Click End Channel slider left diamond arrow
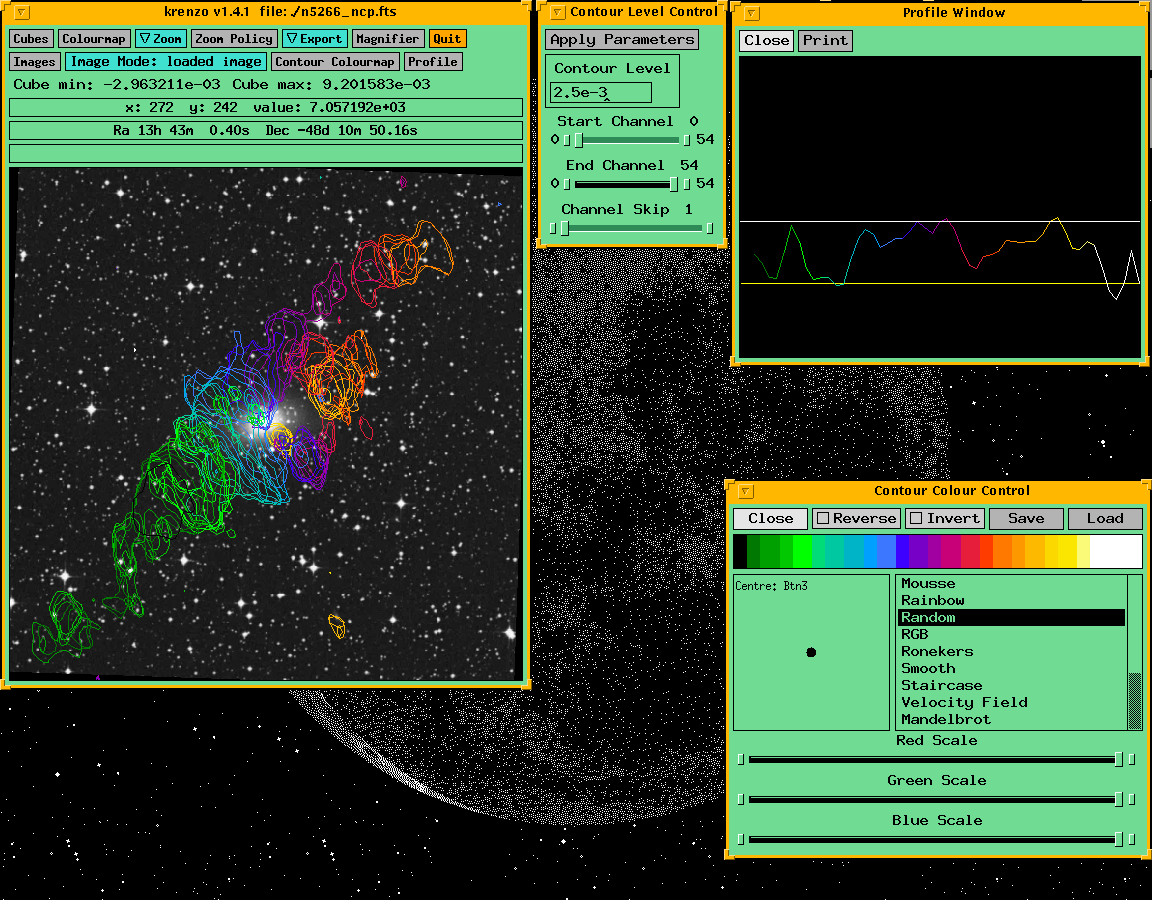Screen dimensions: 1152x900 tap(555, 184)
